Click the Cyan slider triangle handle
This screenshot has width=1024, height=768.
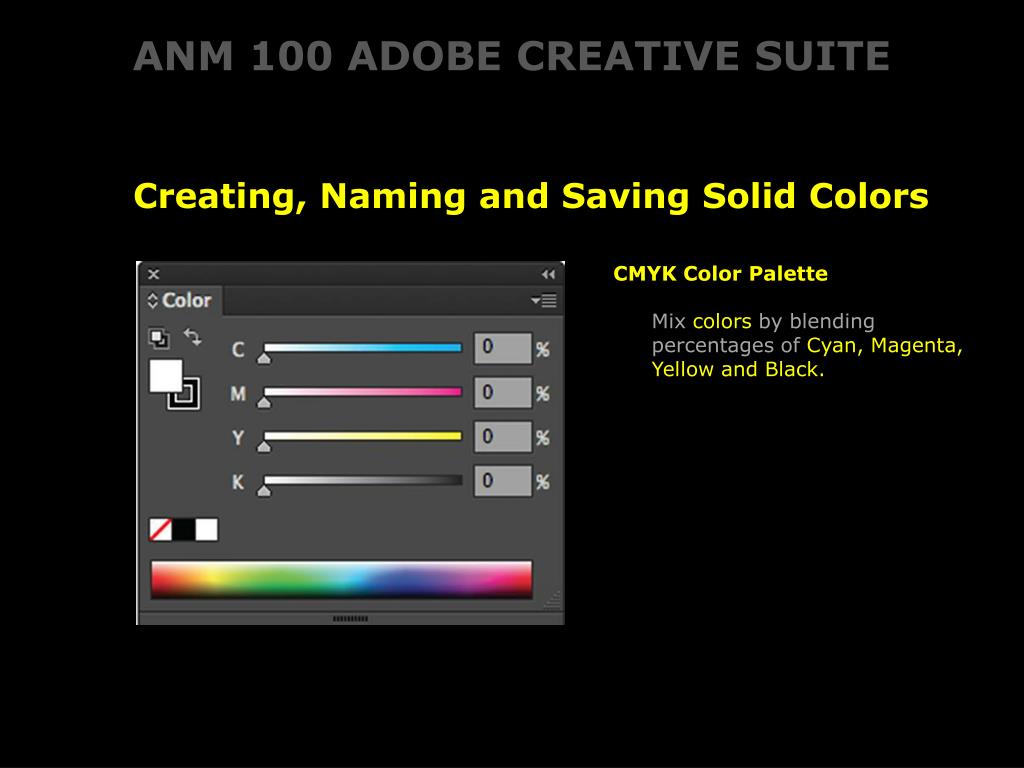264,359
